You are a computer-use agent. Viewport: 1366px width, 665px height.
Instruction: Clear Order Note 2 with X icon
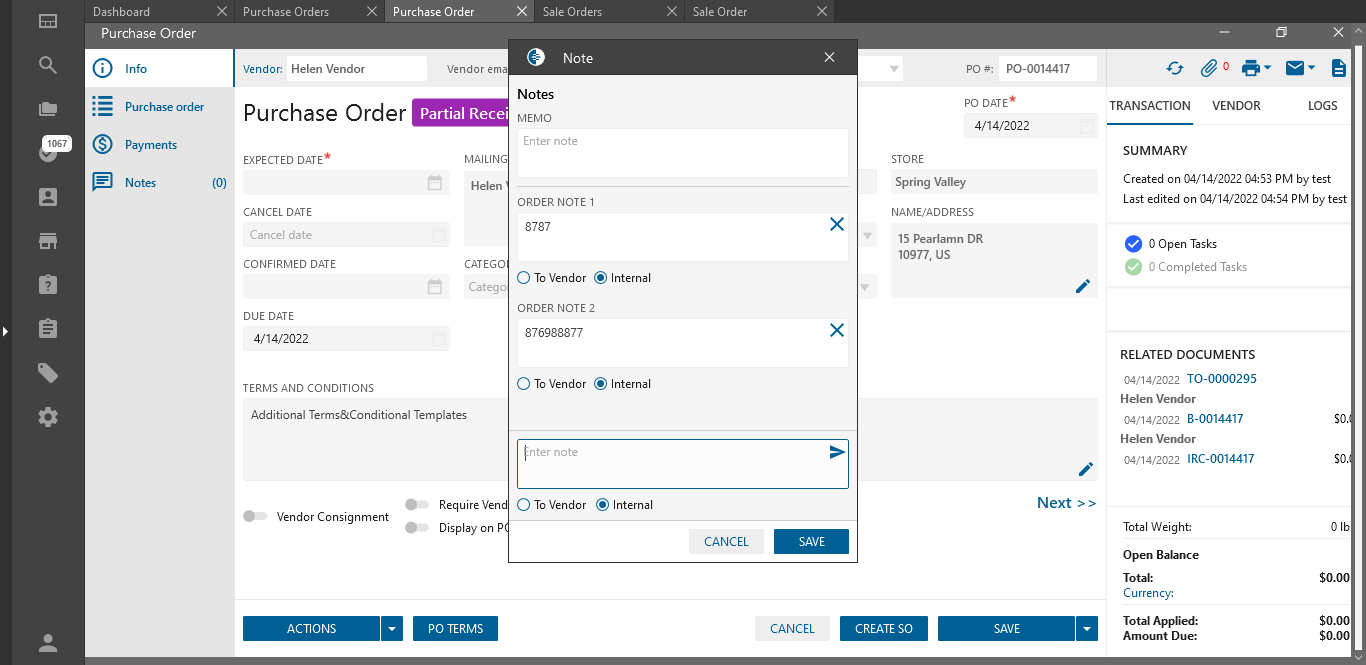click(x=837, y=330)
